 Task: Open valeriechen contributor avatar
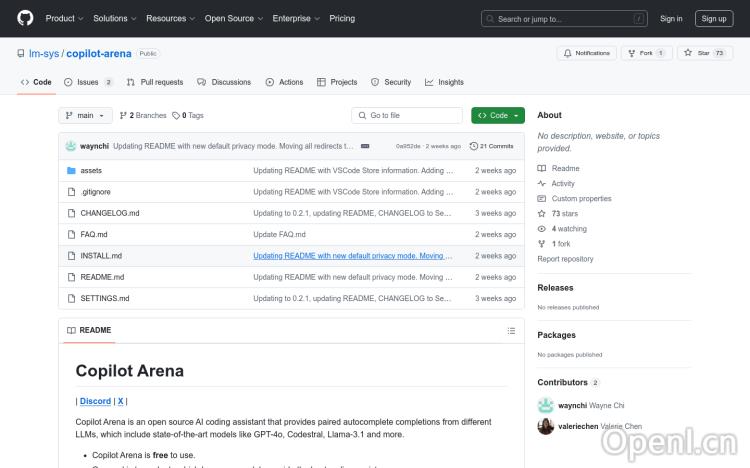click(546, 427)
